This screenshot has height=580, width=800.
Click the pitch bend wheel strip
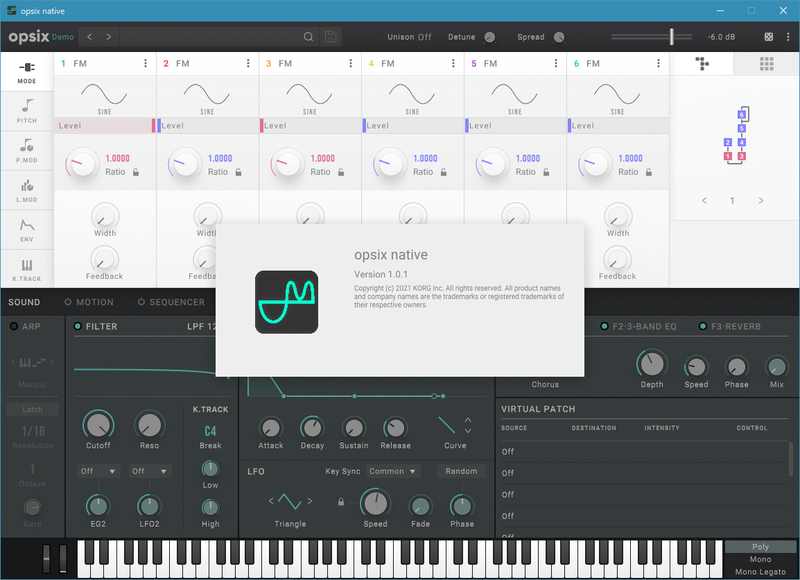pos(46,558)
